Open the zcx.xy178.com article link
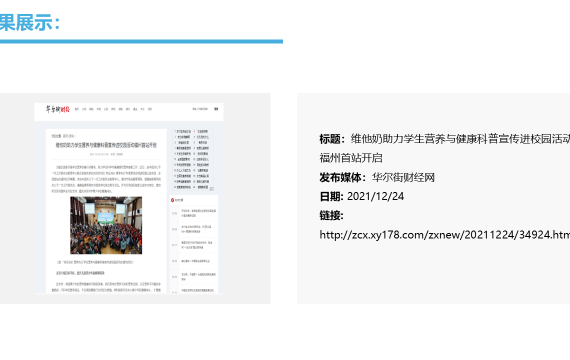The width and height of the screenshot is (570, 360). click(445, 235)
